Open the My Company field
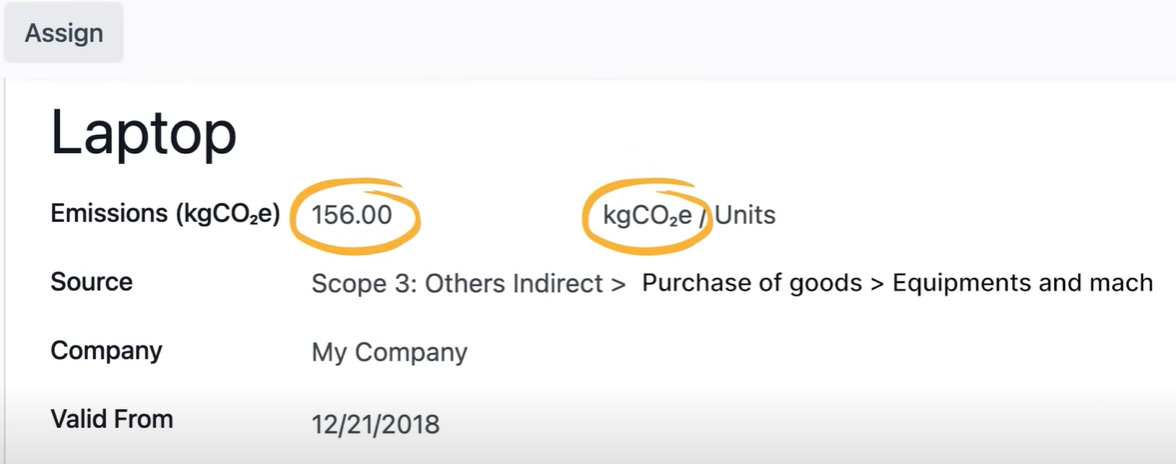Viewport: 1176px width, 464px height. 389,353
